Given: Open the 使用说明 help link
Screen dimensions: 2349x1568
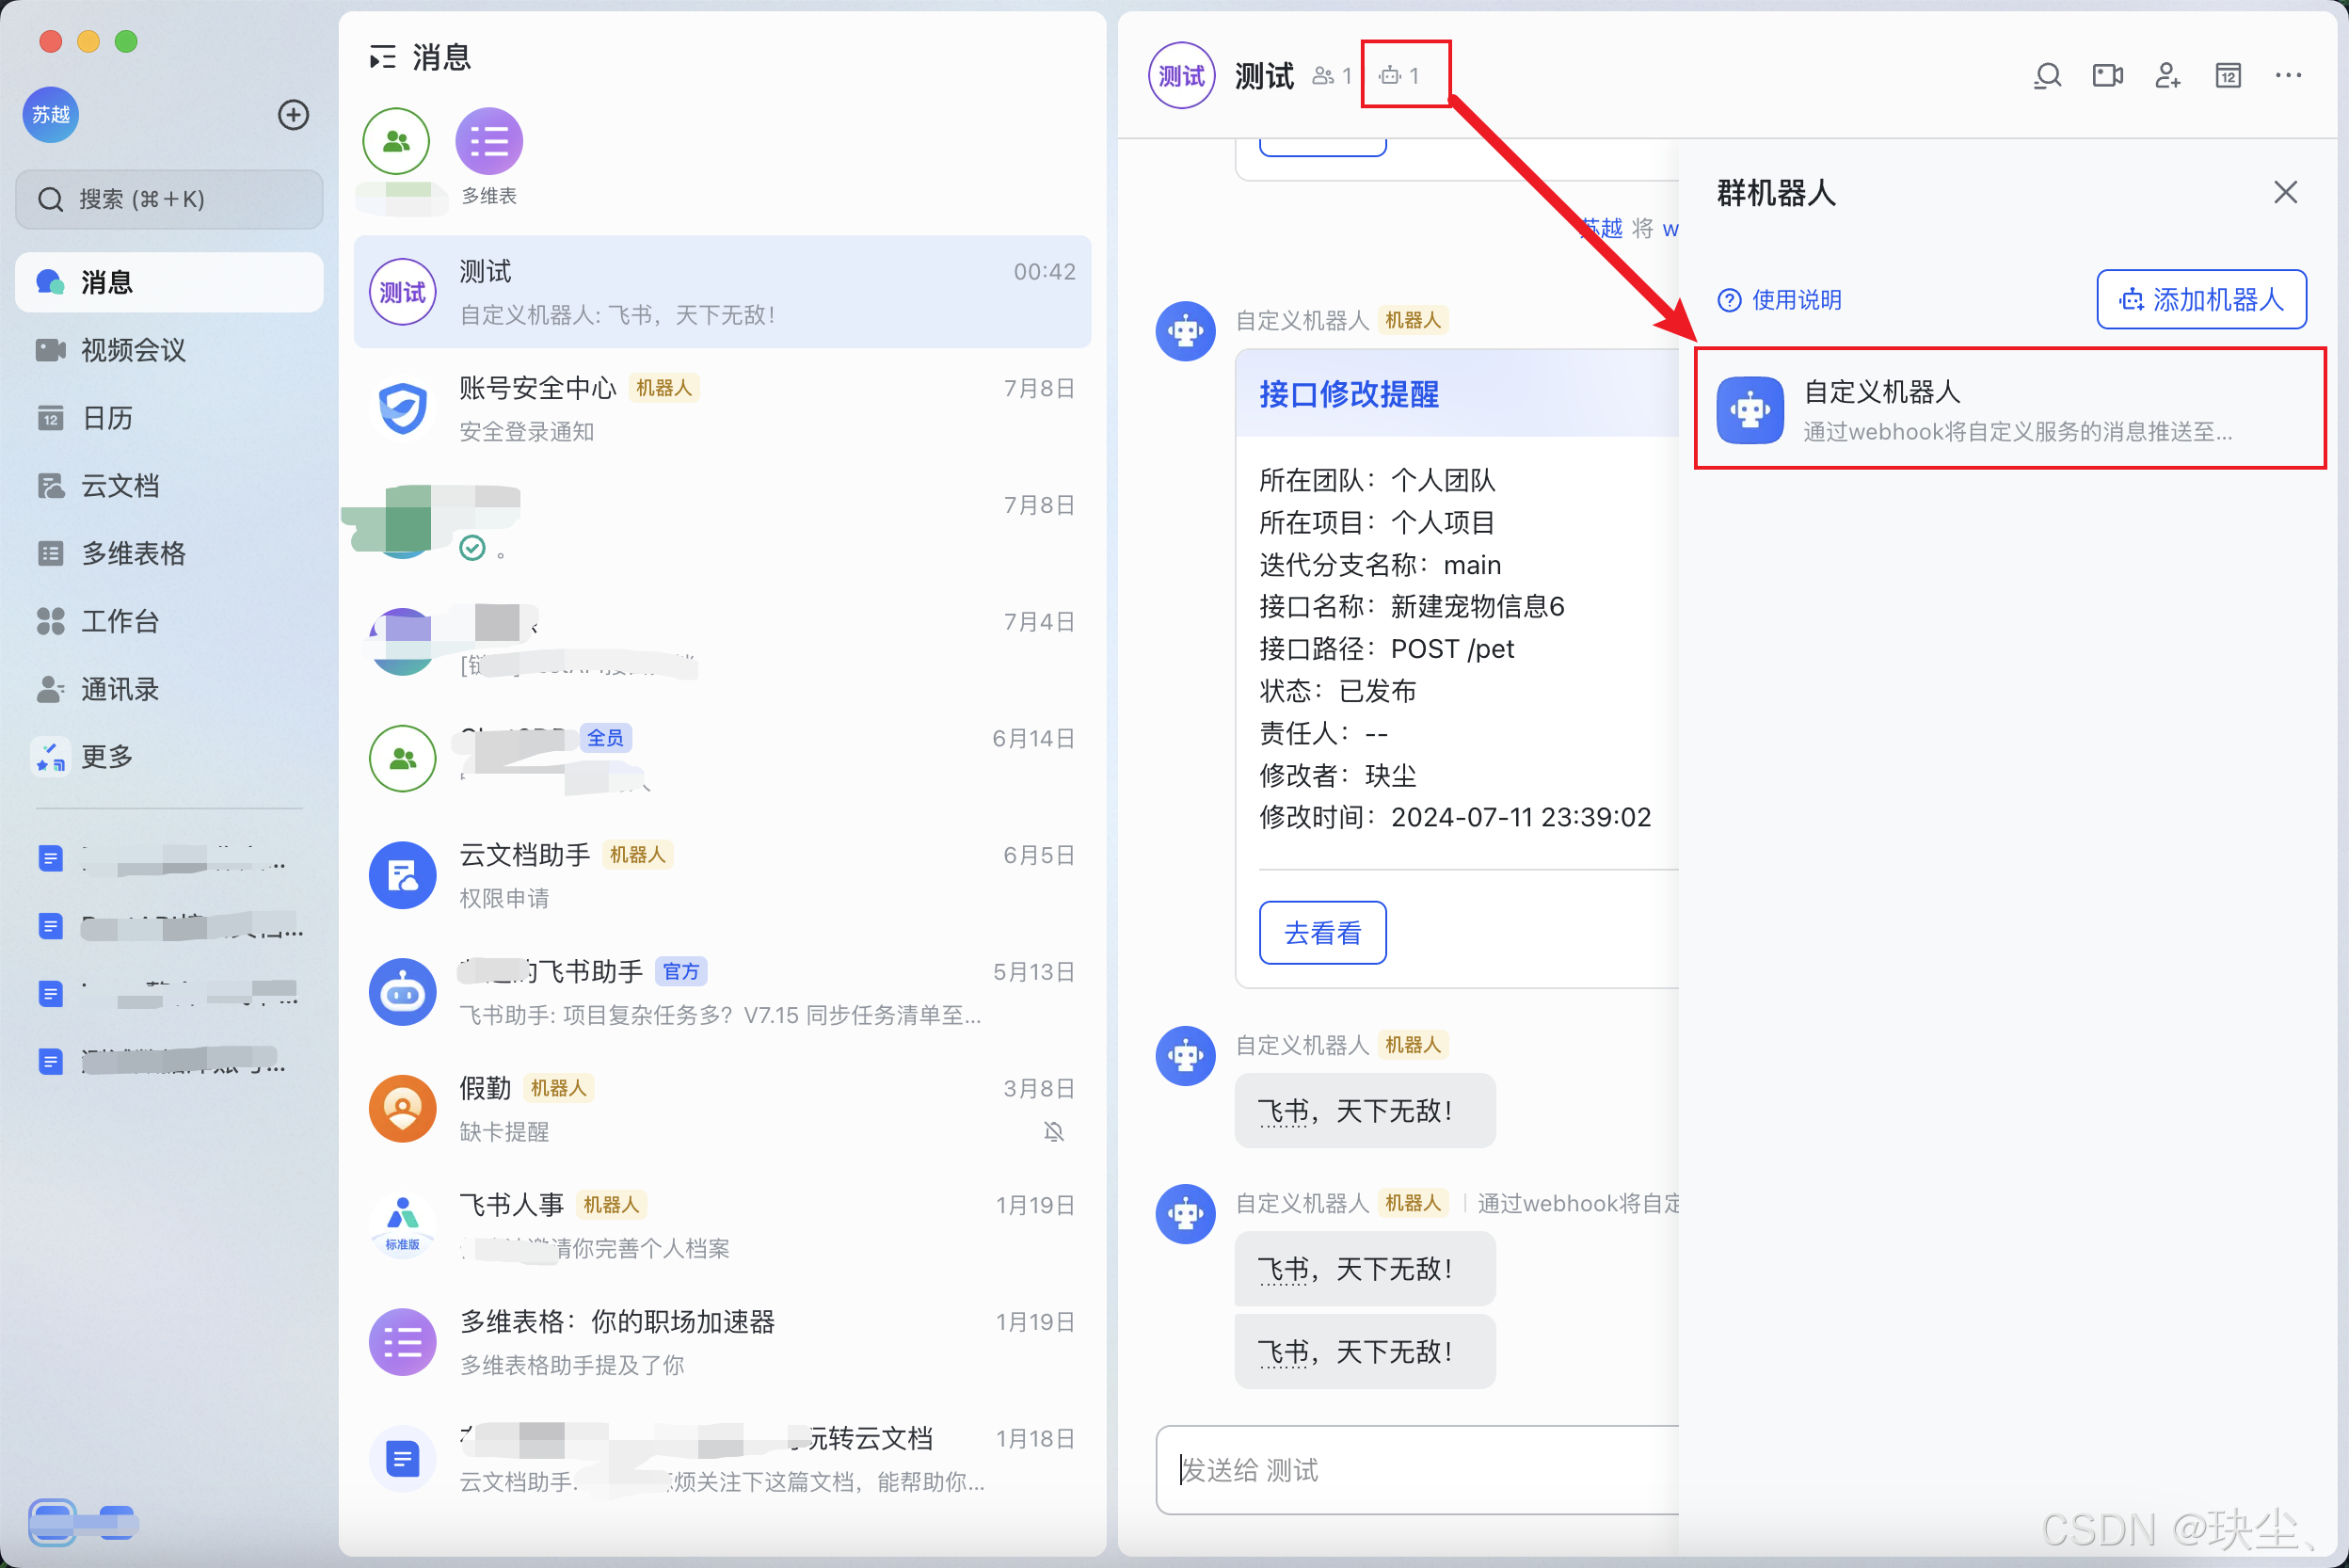Looking at the screenshot, I should point(1780,300).
